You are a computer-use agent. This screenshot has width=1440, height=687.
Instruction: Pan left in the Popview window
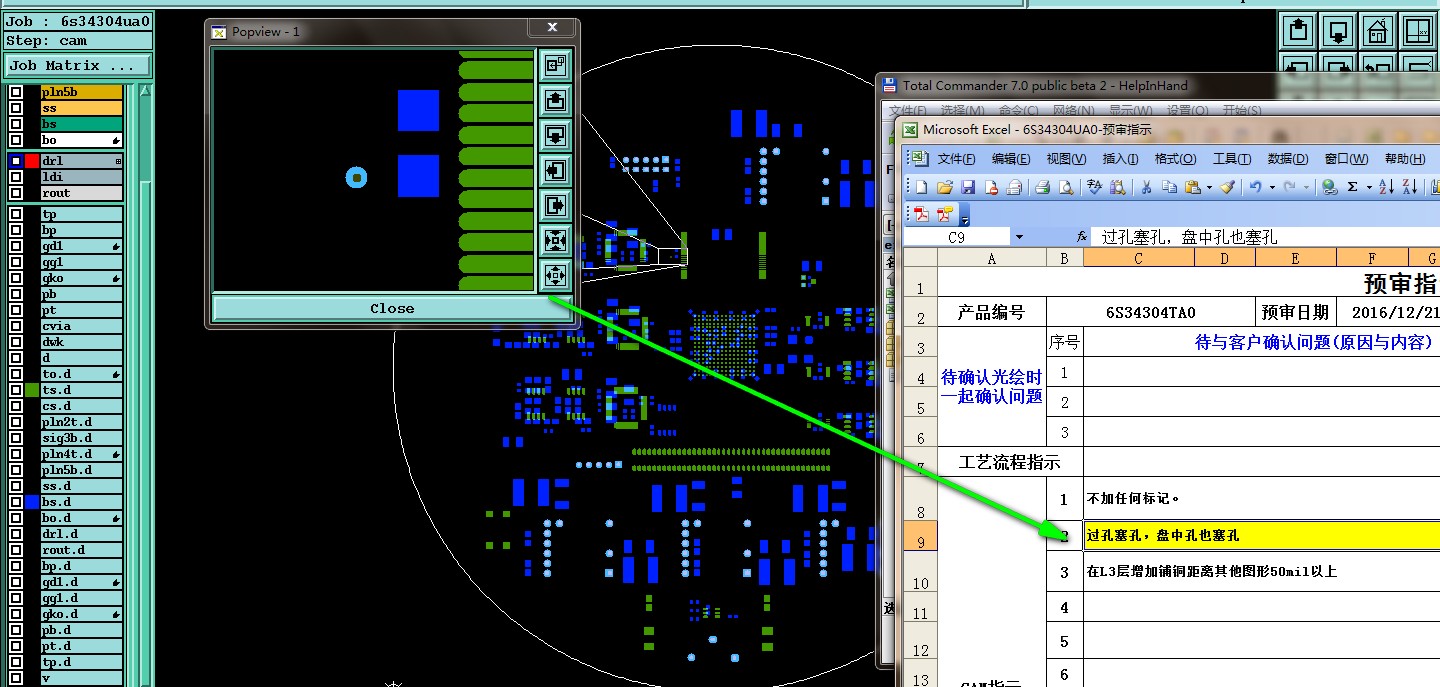pos(555,170)
